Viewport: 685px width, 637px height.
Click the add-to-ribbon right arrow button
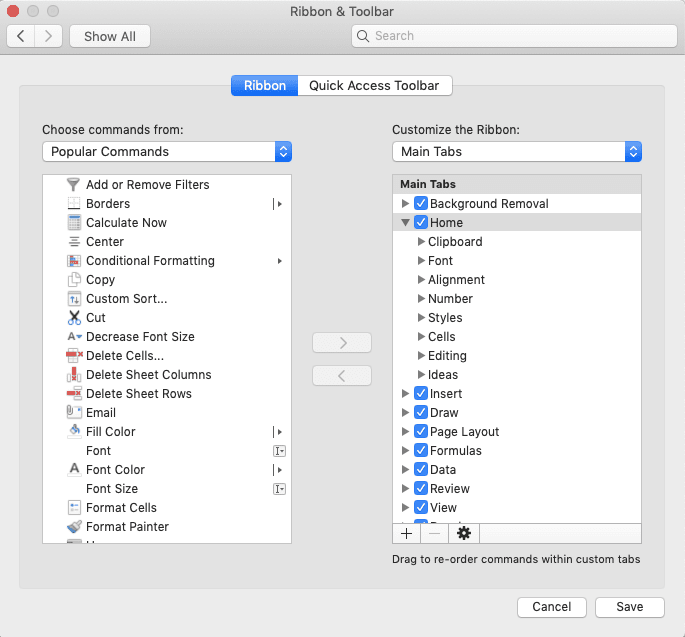342,343
